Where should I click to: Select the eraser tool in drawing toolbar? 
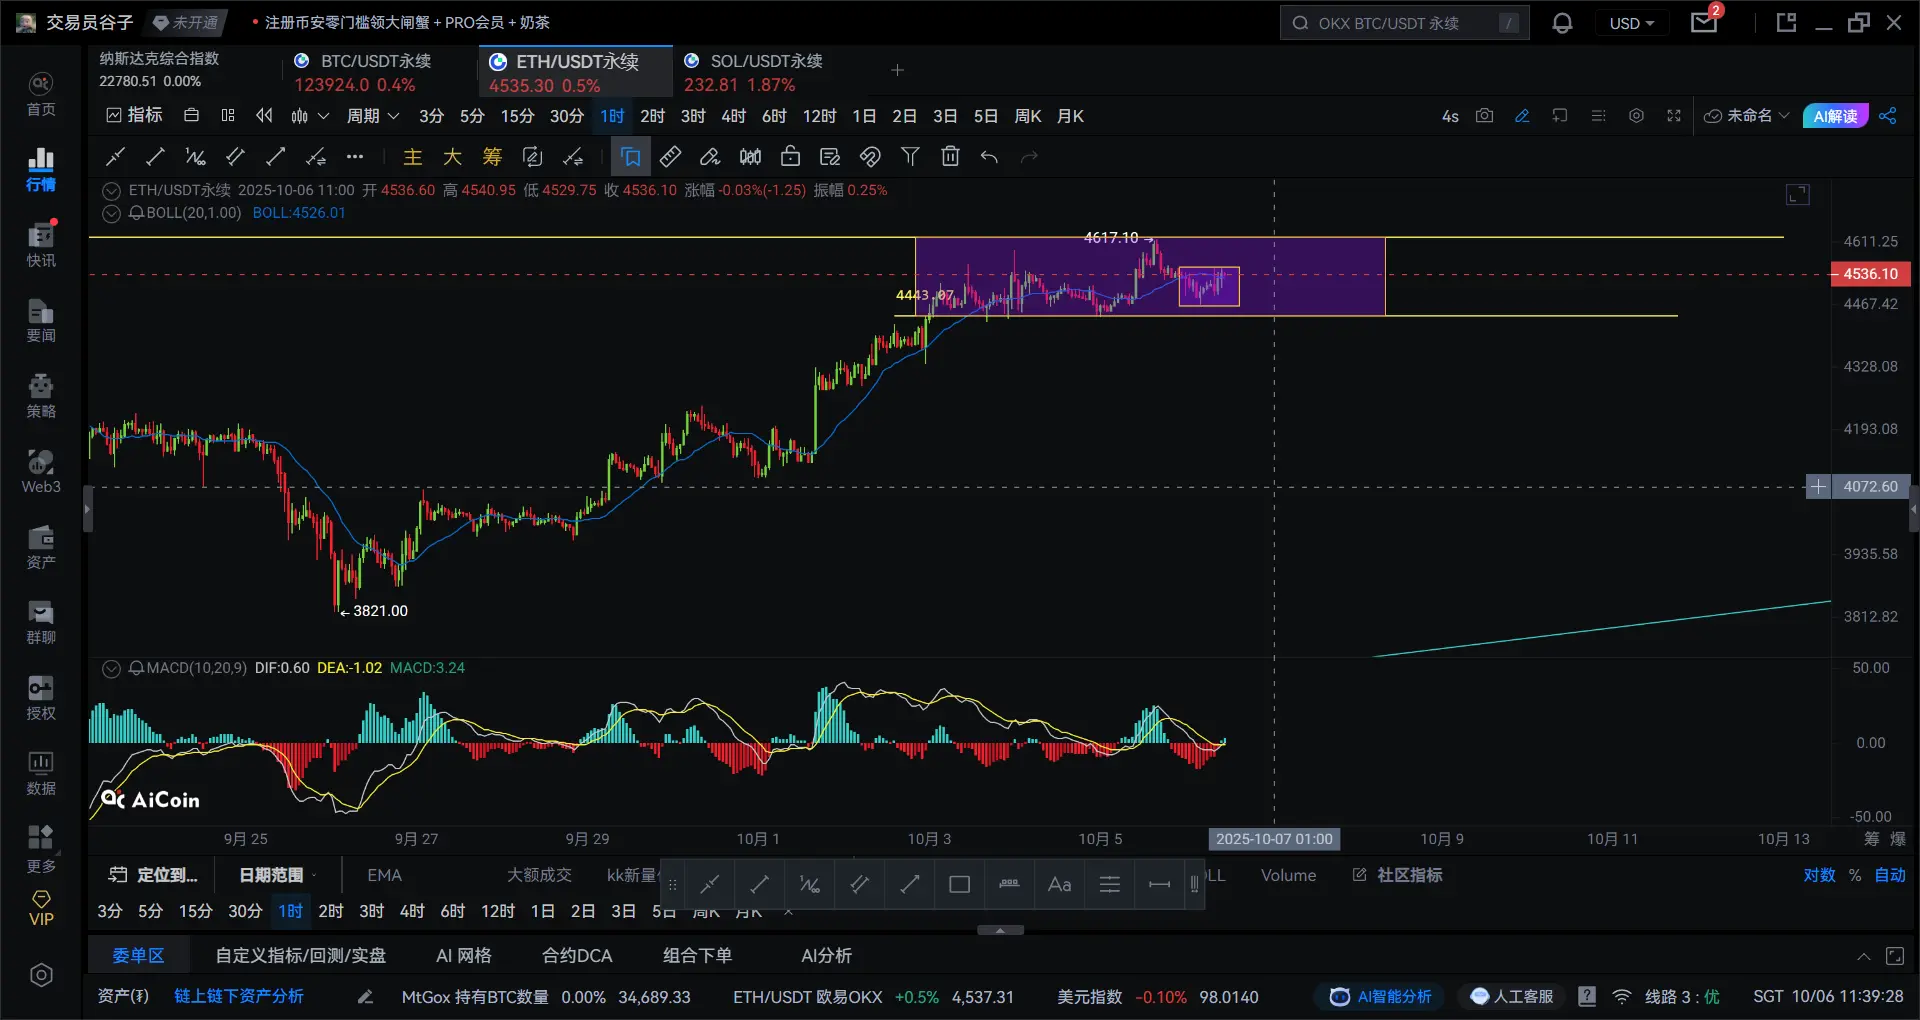click(x=710, y=156)
